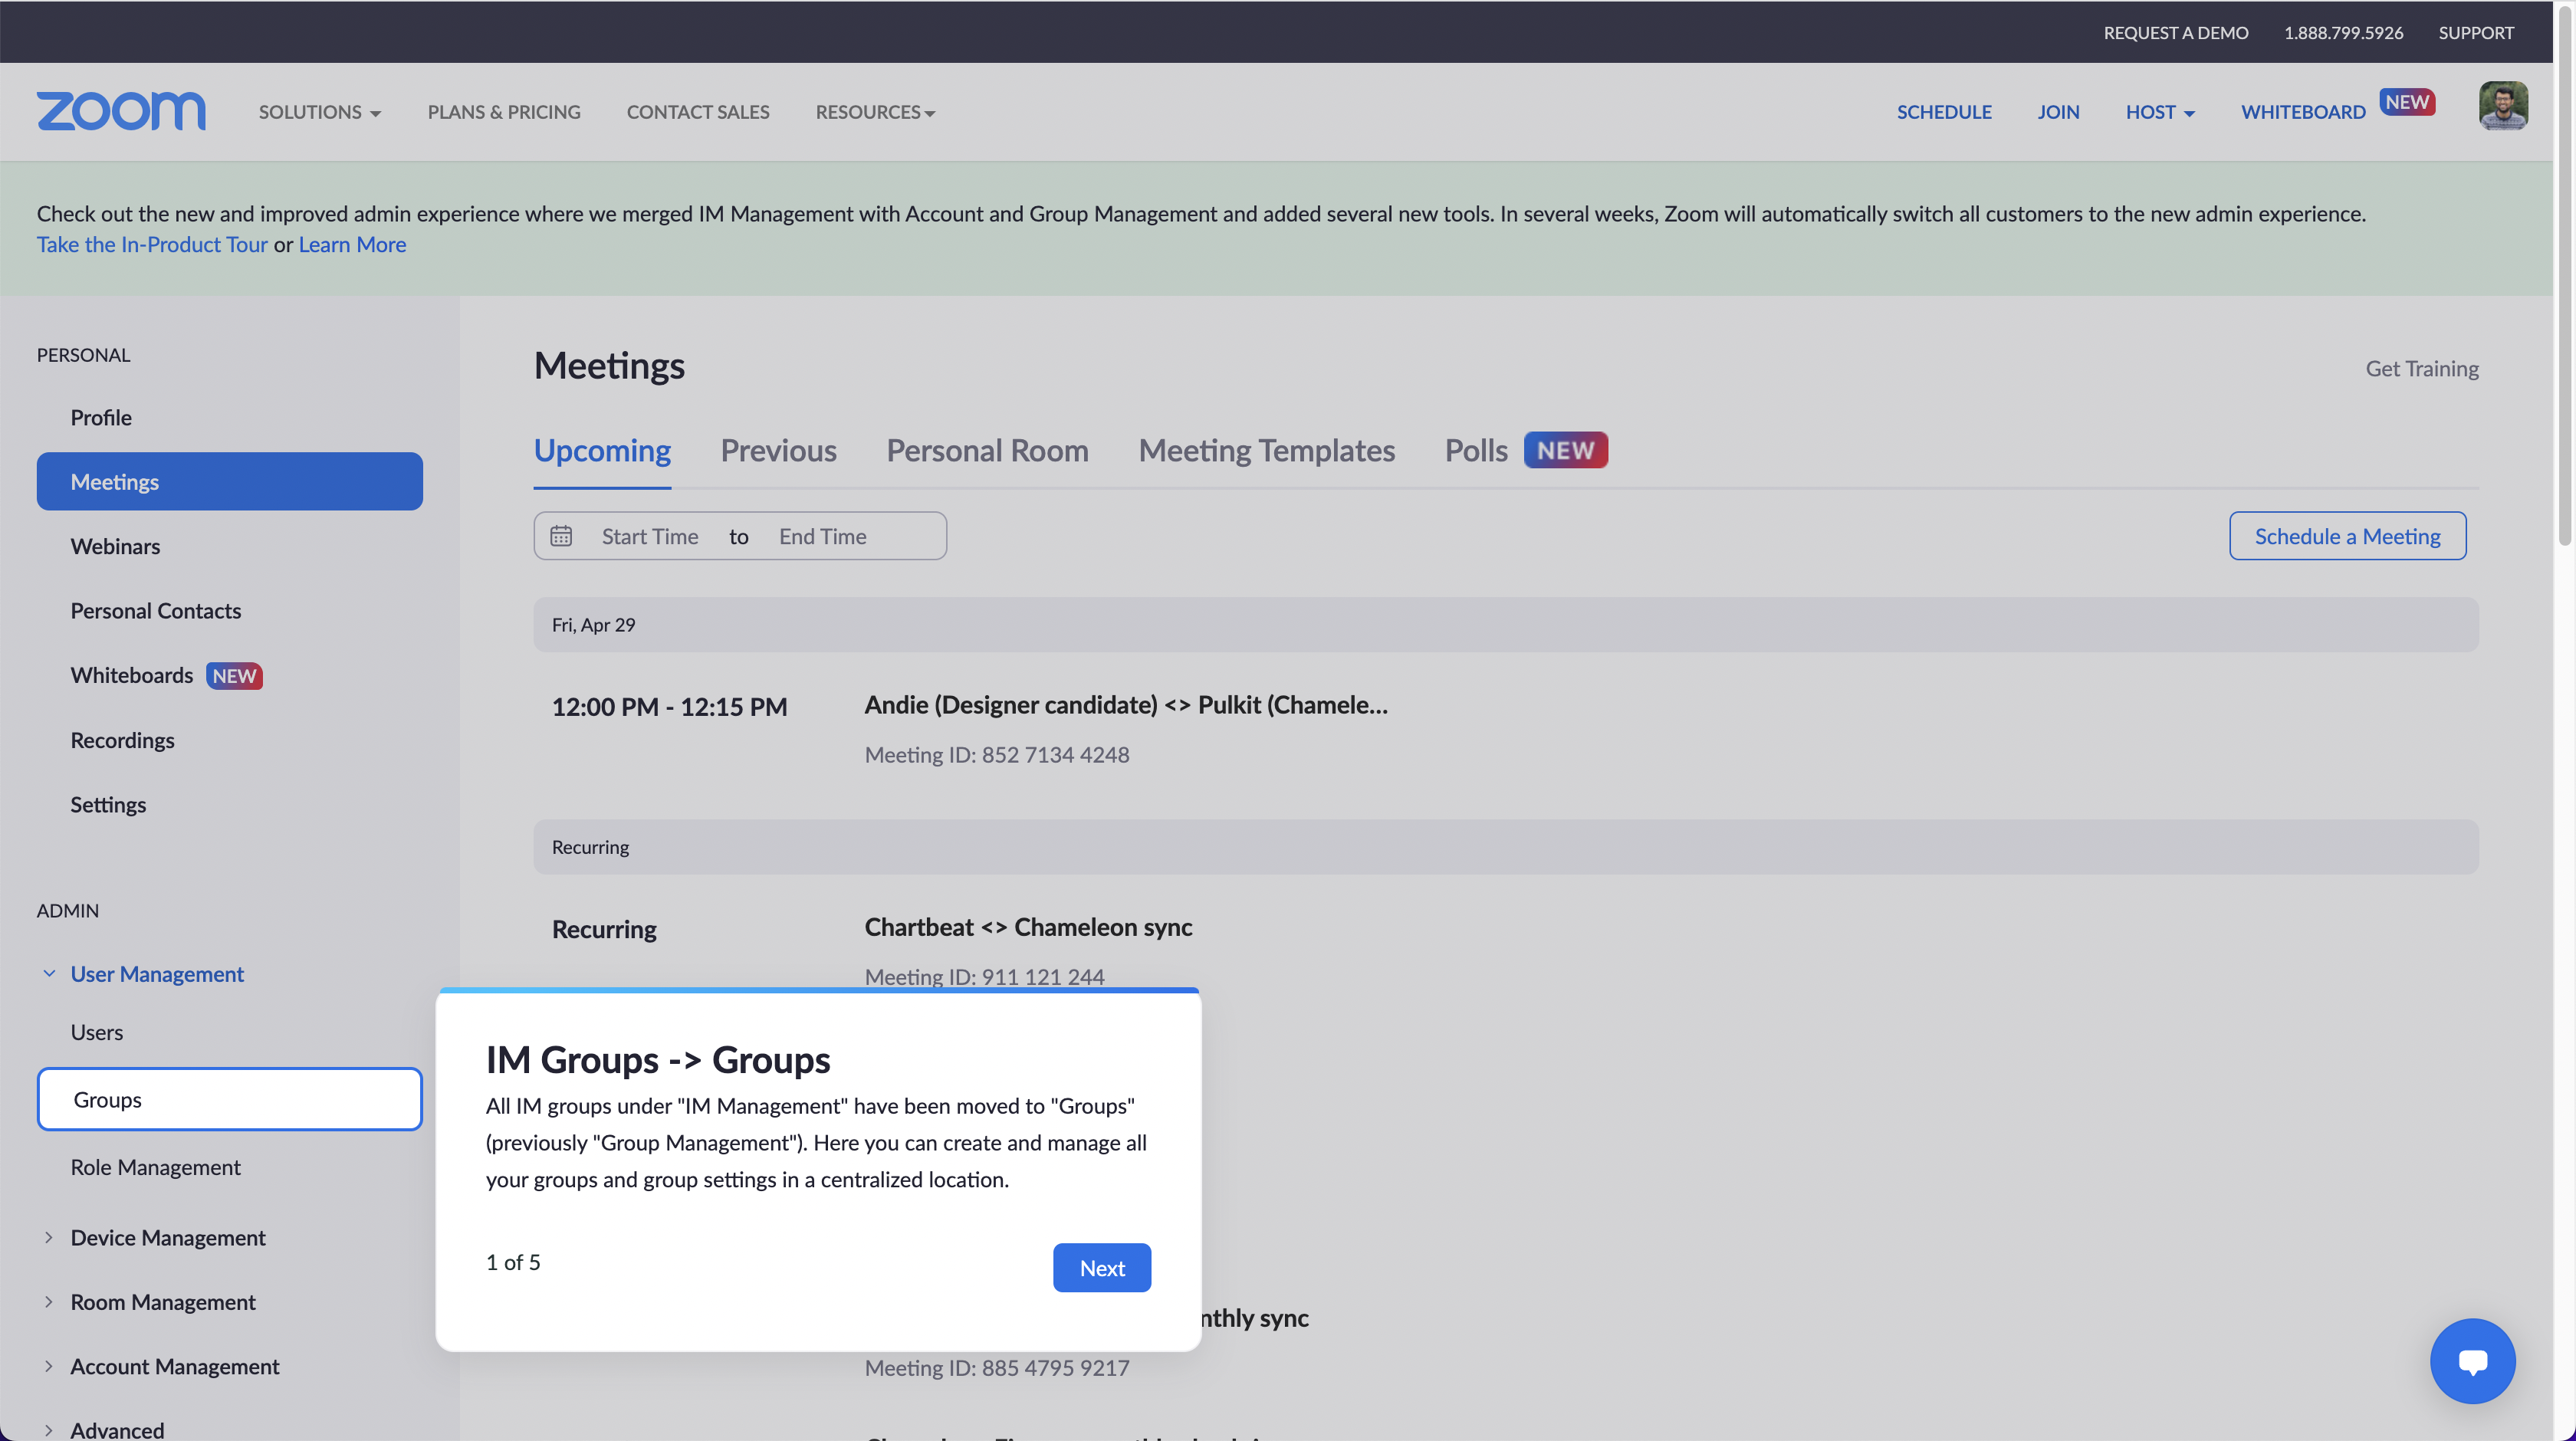Click the Learn More link
Screen dimensions: 2576x1441
(352, 244)
